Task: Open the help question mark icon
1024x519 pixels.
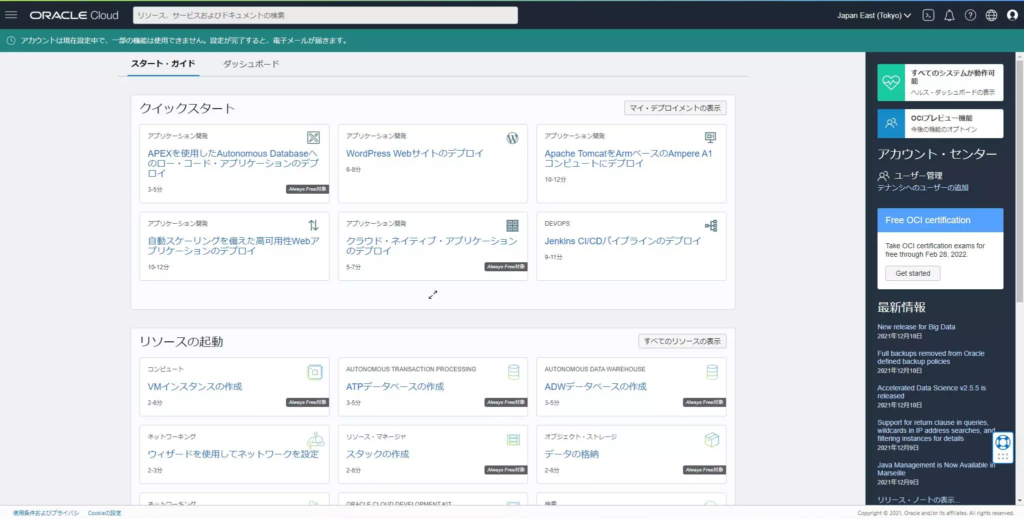Action: tap(970, 16)
